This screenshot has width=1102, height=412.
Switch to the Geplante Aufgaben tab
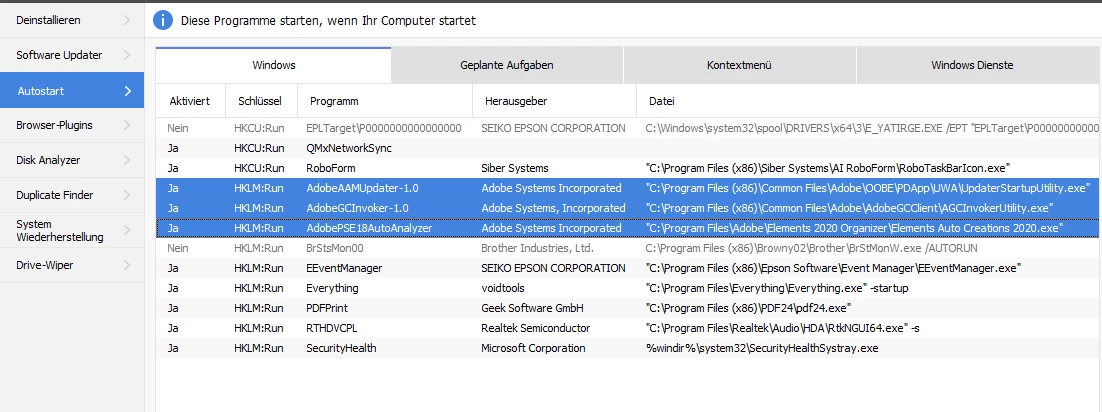point(507,65)
